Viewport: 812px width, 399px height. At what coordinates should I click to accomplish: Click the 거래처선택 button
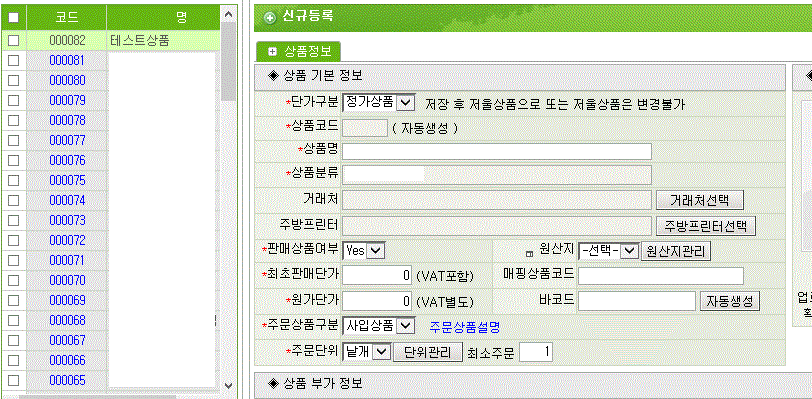click(700, 200)
